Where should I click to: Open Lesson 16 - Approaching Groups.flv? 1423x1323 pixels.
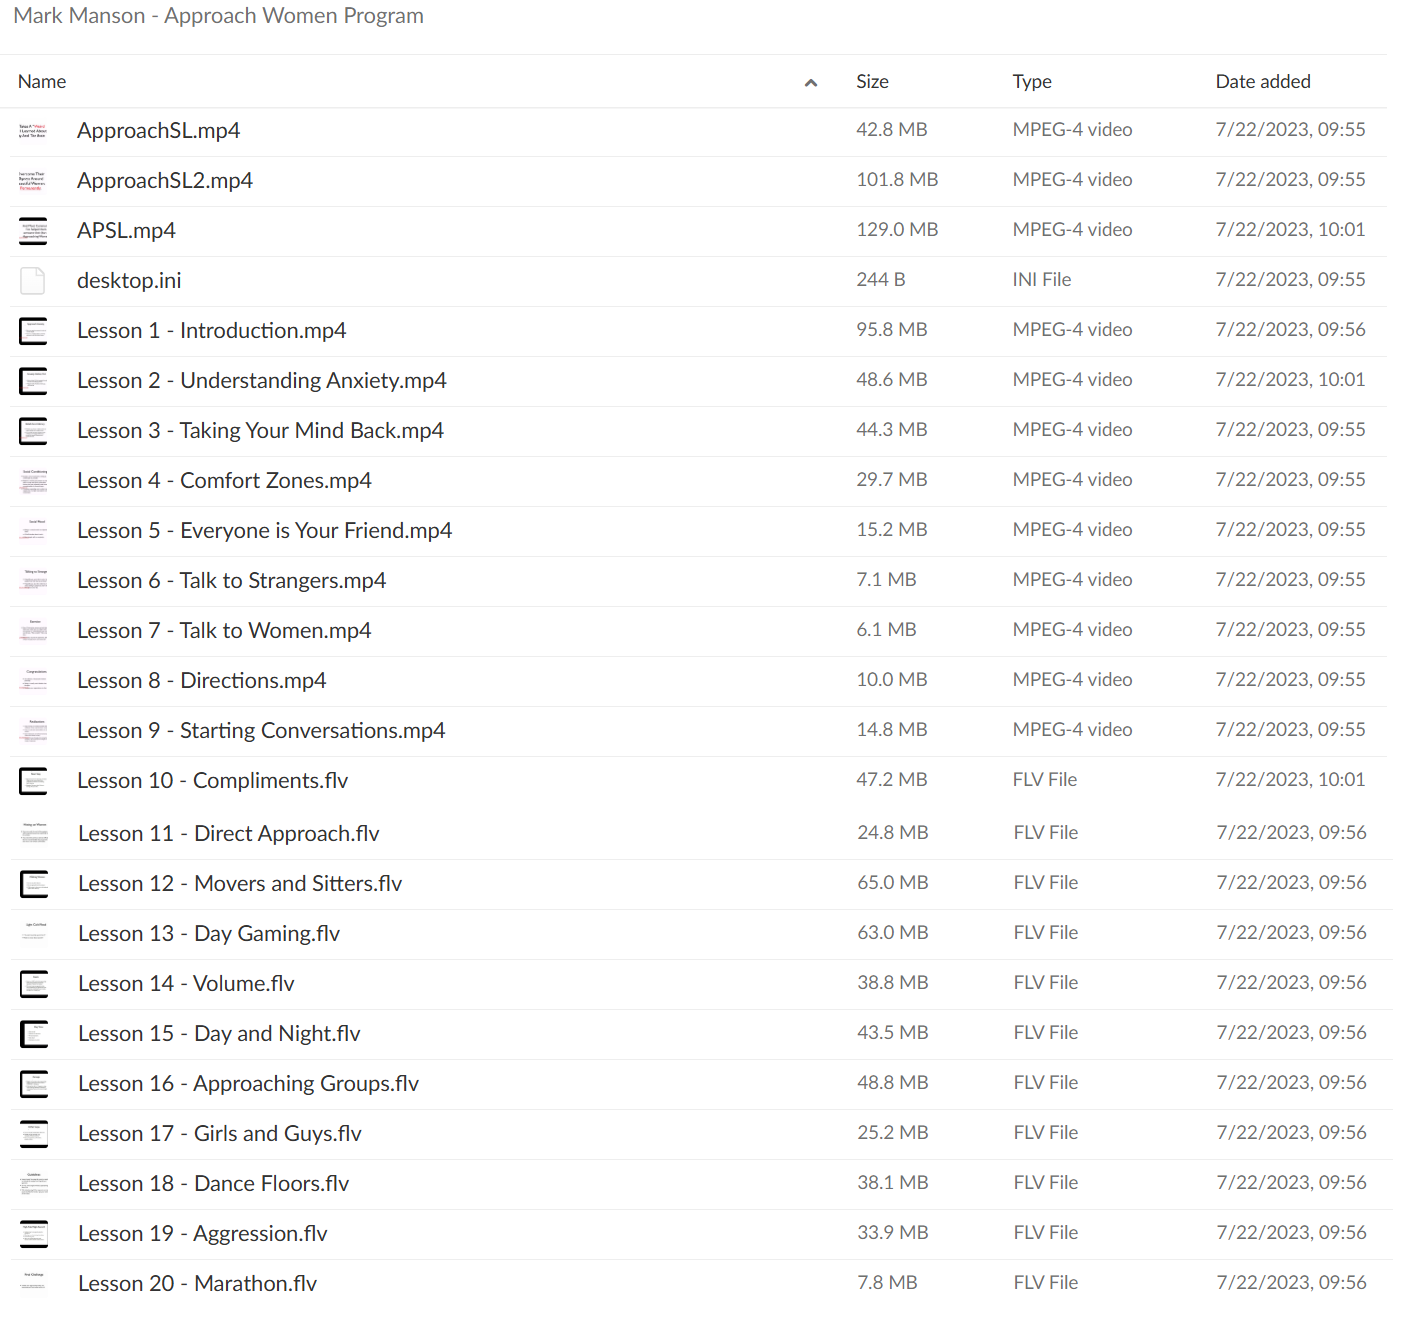(248, 1084)
